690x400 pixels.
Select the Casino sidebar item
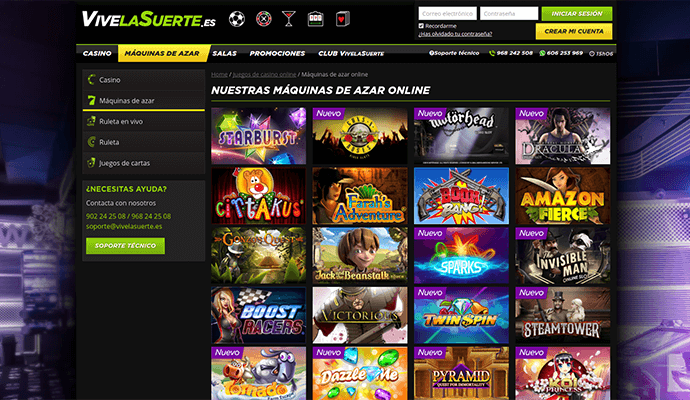point(143,80)
